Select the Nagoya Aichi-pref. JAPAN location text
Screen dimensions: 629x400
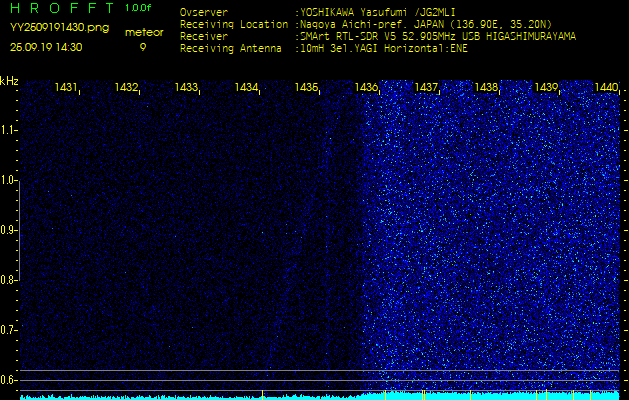(426, 24)
